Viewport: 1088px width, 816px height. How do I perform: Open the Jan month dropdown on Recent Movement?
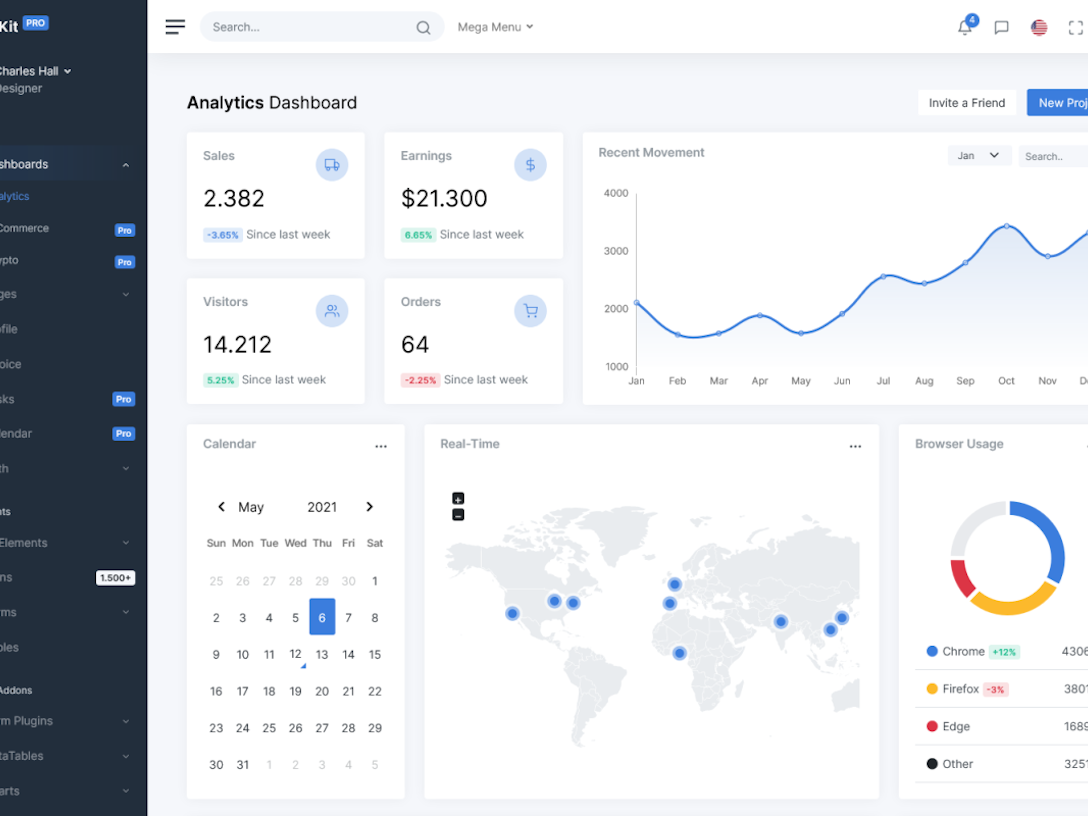click(979, 156)
